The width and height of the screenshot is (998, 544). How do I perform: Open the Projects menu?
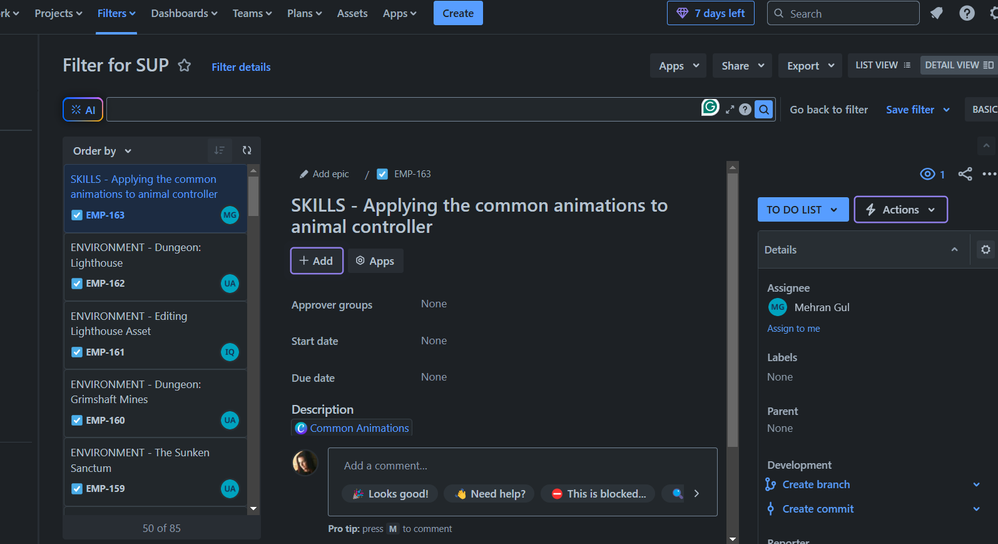pyautogui.click(x=58, y=13)
